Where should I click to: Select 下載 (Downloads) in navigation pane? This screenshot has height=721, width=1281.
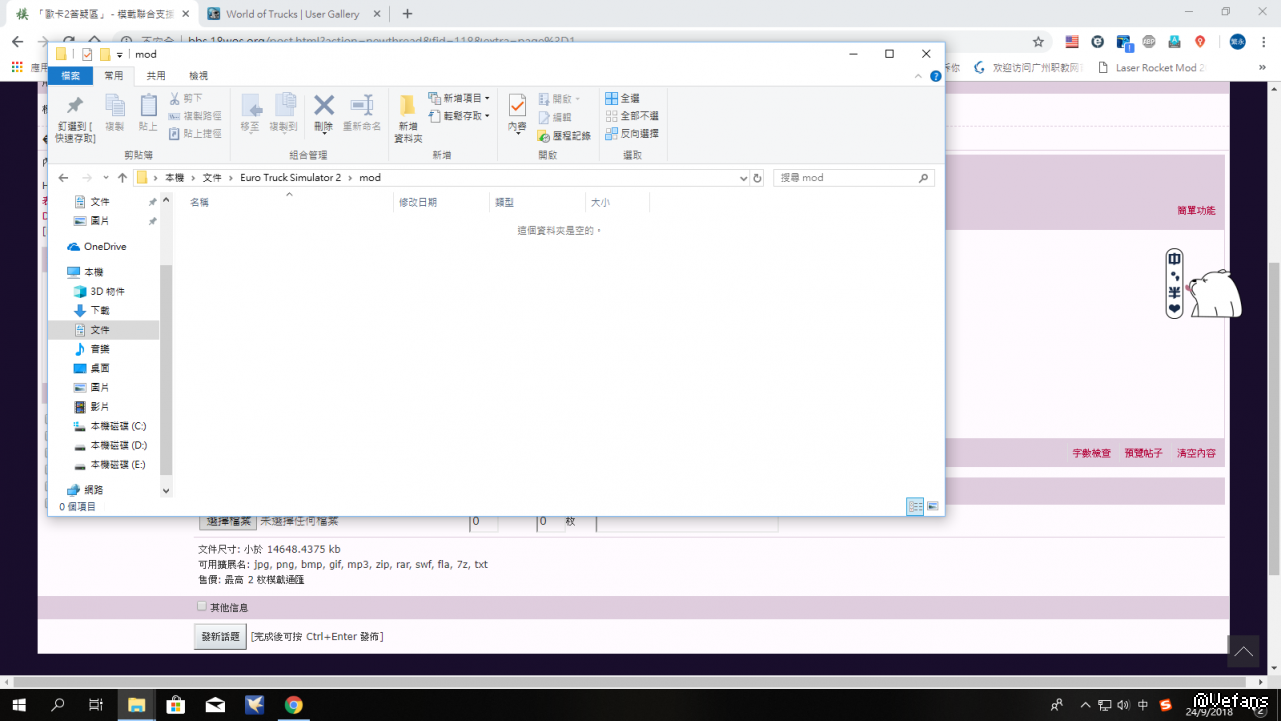coord(100,311)
